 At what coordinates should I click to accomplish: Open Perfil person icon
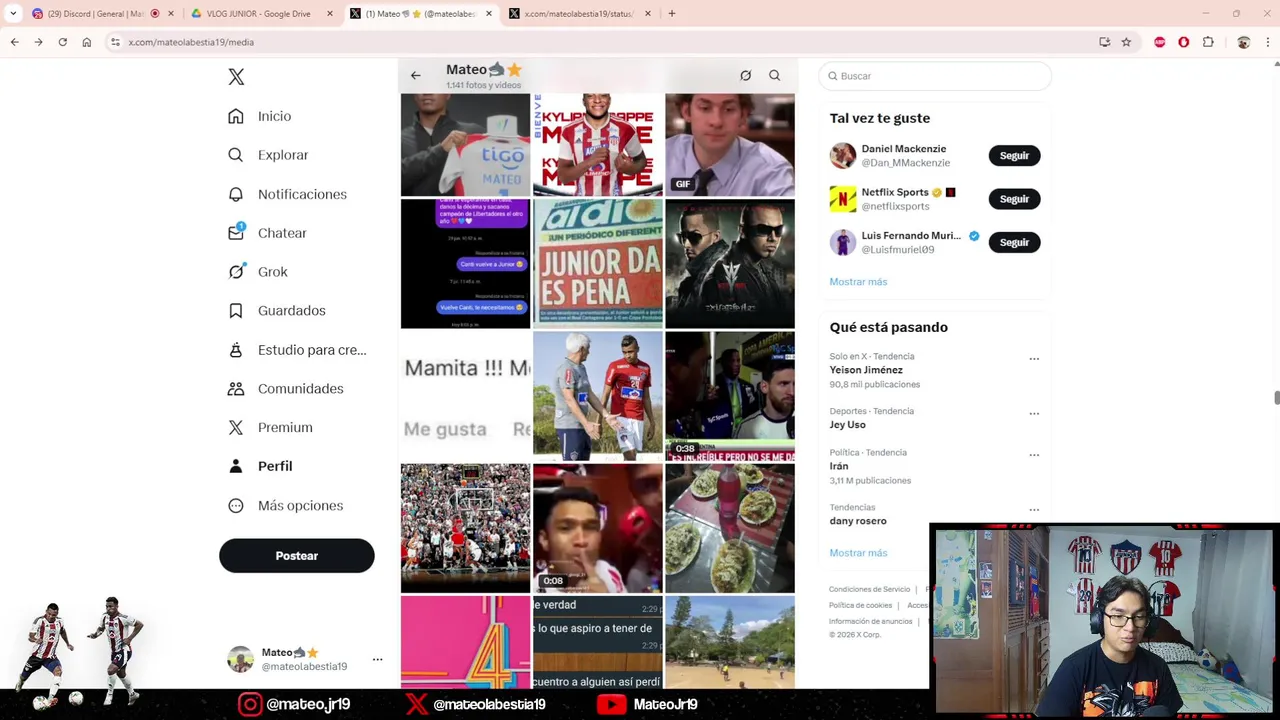click(x=236, y=466)
